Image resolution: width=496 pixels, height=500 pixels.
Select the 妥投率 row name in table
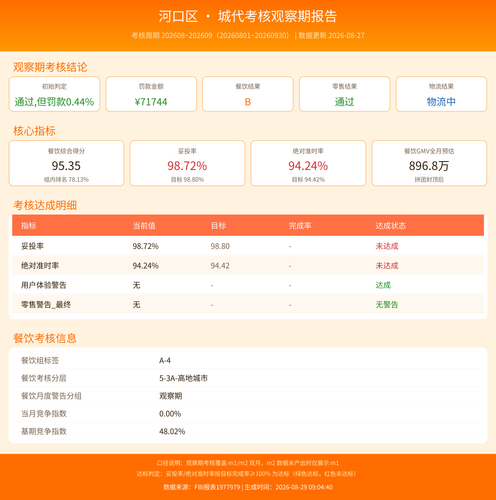point(32,246)
